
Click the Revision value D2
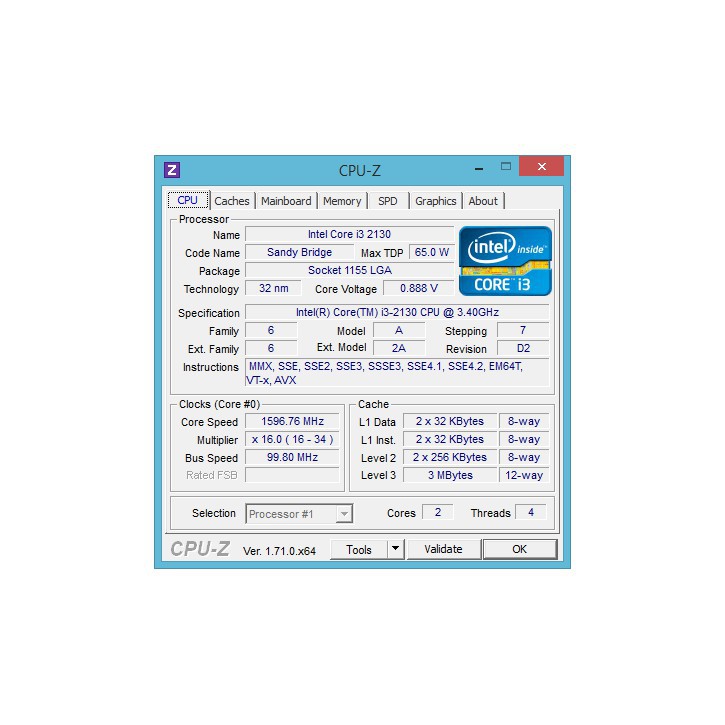(x=523, y=348)
